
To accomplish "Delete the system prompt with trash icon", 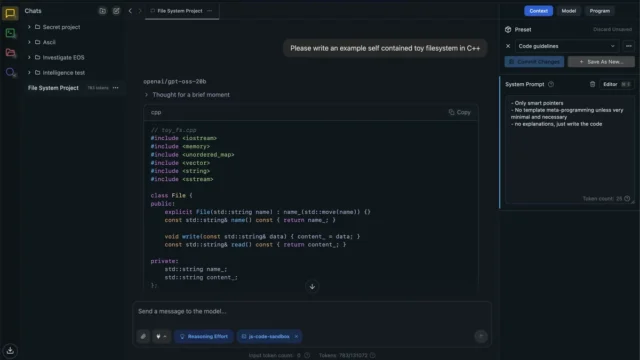I will click(592, 84).
